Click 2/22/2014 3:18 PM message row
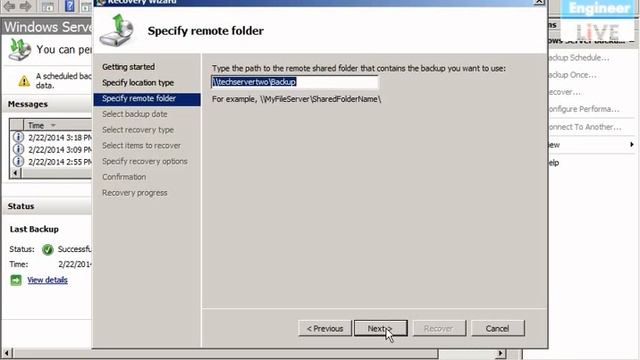 pos(51,137)
